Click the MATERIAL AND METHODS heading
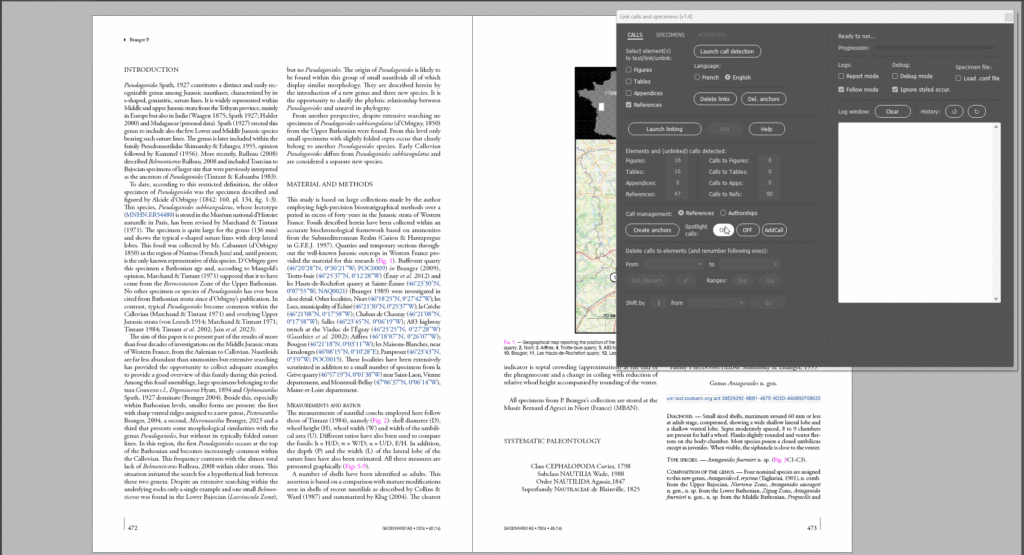 click(330, 184)
